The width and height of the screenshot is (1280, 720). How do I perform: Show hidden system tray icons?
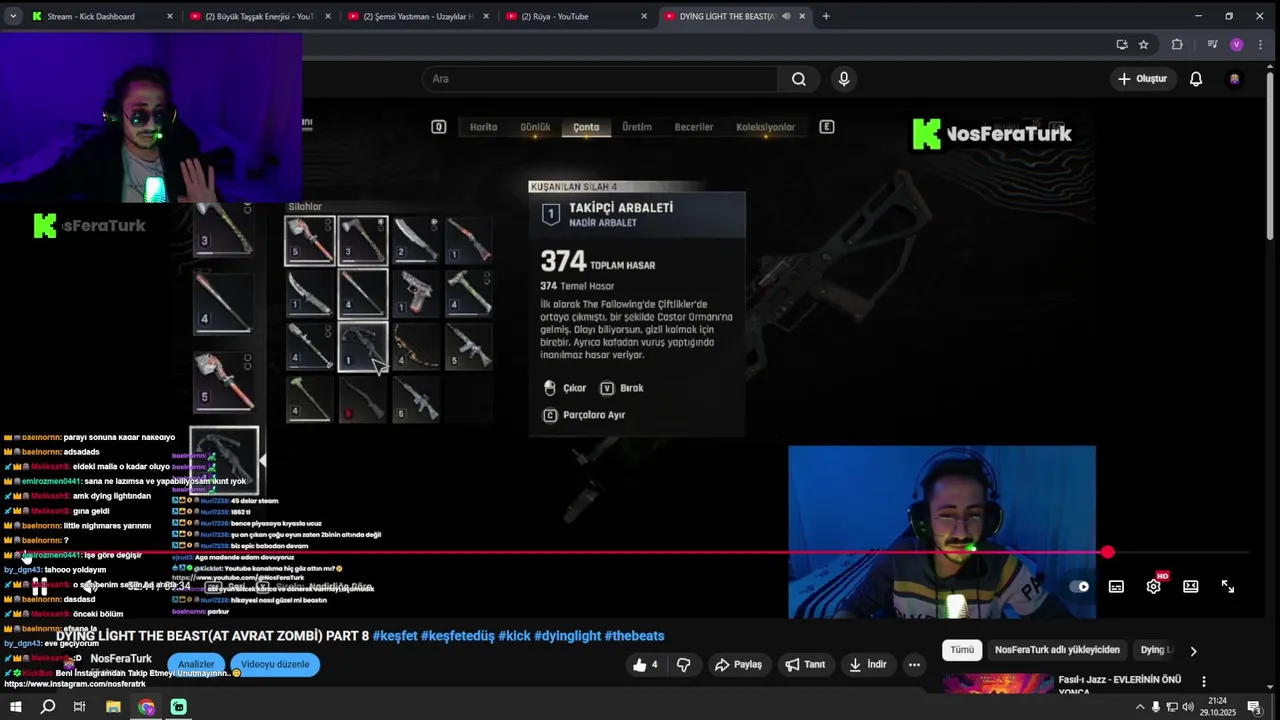coord(1139,707)
